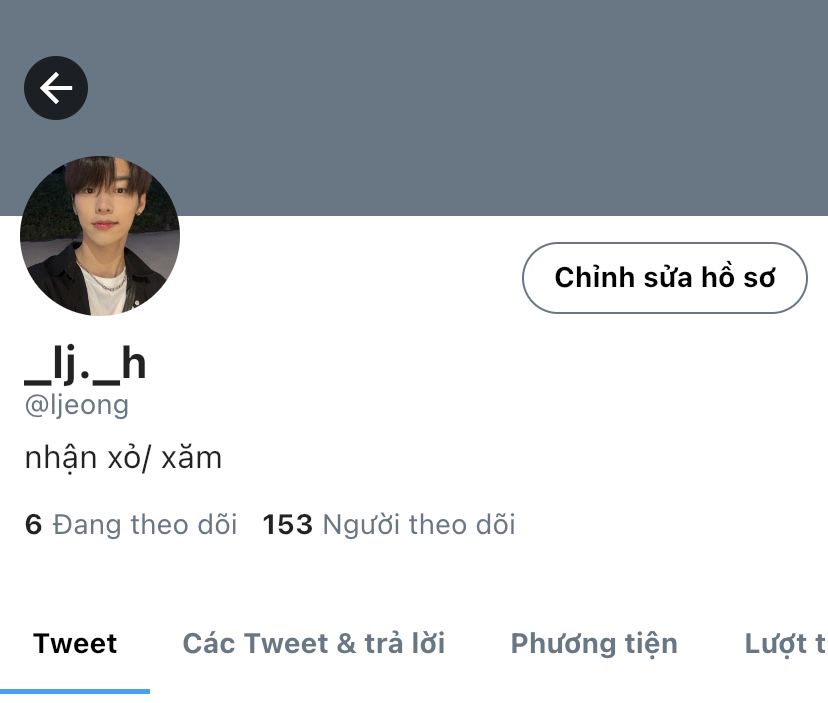Click the Chỉnh sửa hồ sơ button

point(665,278)
